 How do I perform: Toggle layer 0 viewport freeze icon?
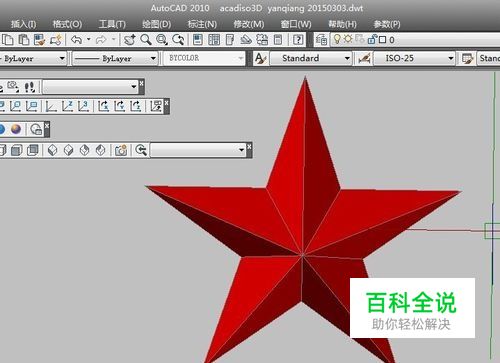[359, 39]
